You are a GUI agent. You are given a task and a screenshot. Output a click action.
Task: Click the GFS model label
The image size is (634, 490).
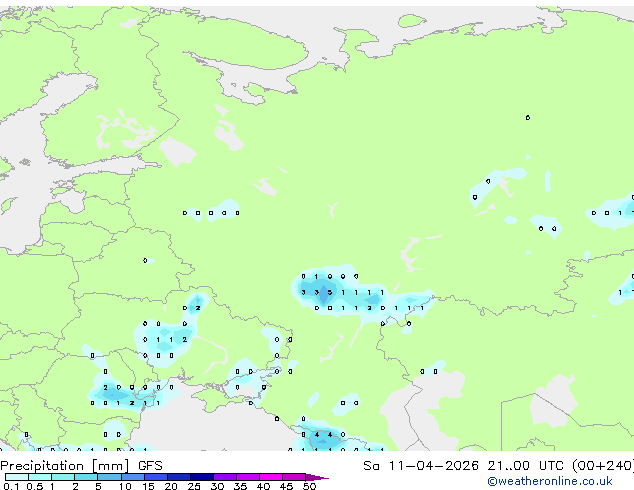coord(150,466)
